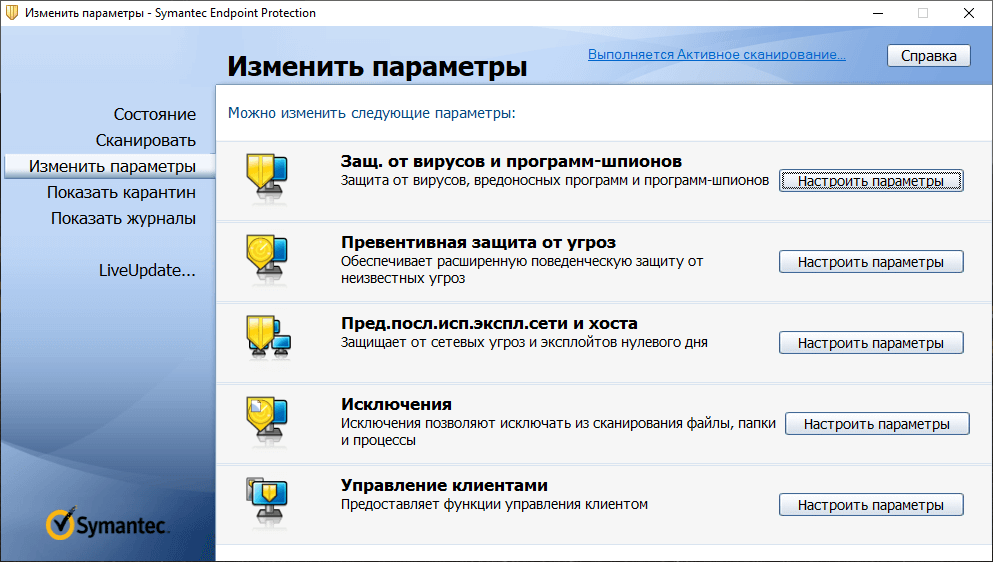Go to the Сканировать page
This screenshot has width=993, height=562.
[x=146, y=140]
